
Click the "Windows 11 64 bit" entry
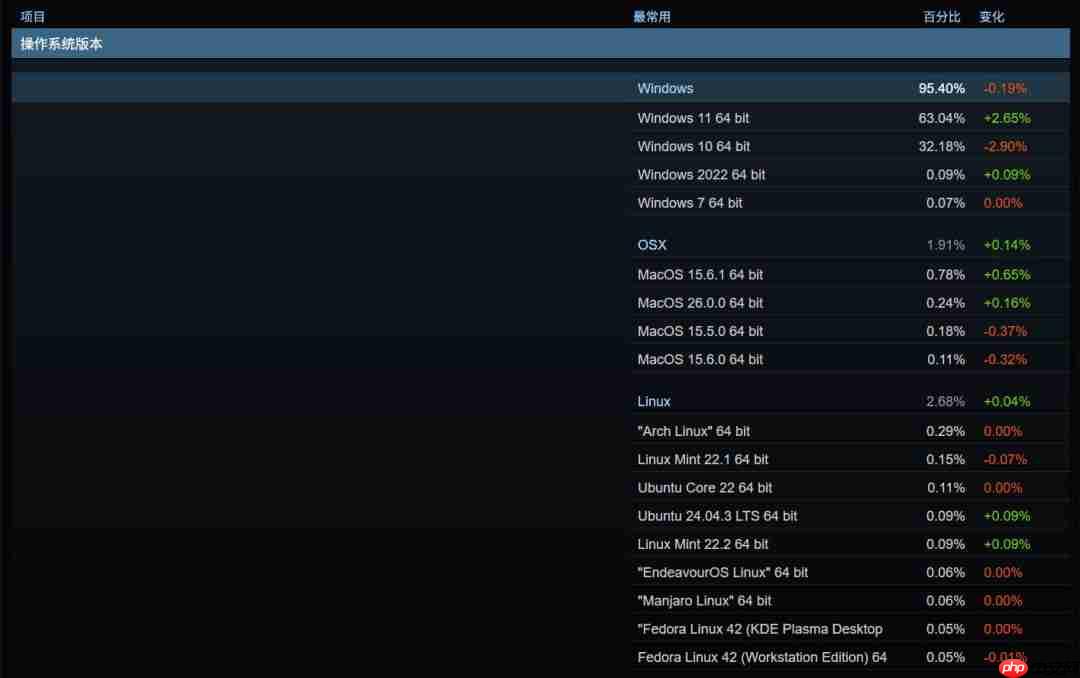coord(693,118)
